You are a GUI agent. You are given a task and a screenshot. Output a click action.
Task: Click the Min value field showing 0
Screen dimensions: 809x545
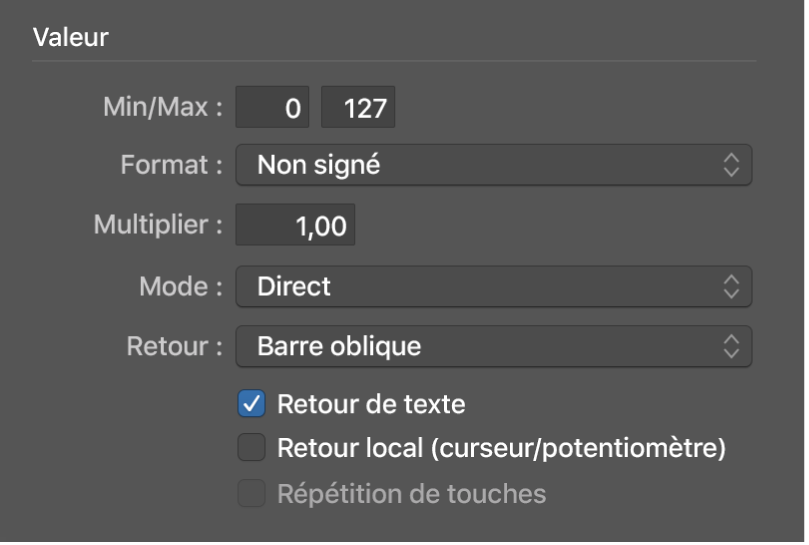point(274,108)
